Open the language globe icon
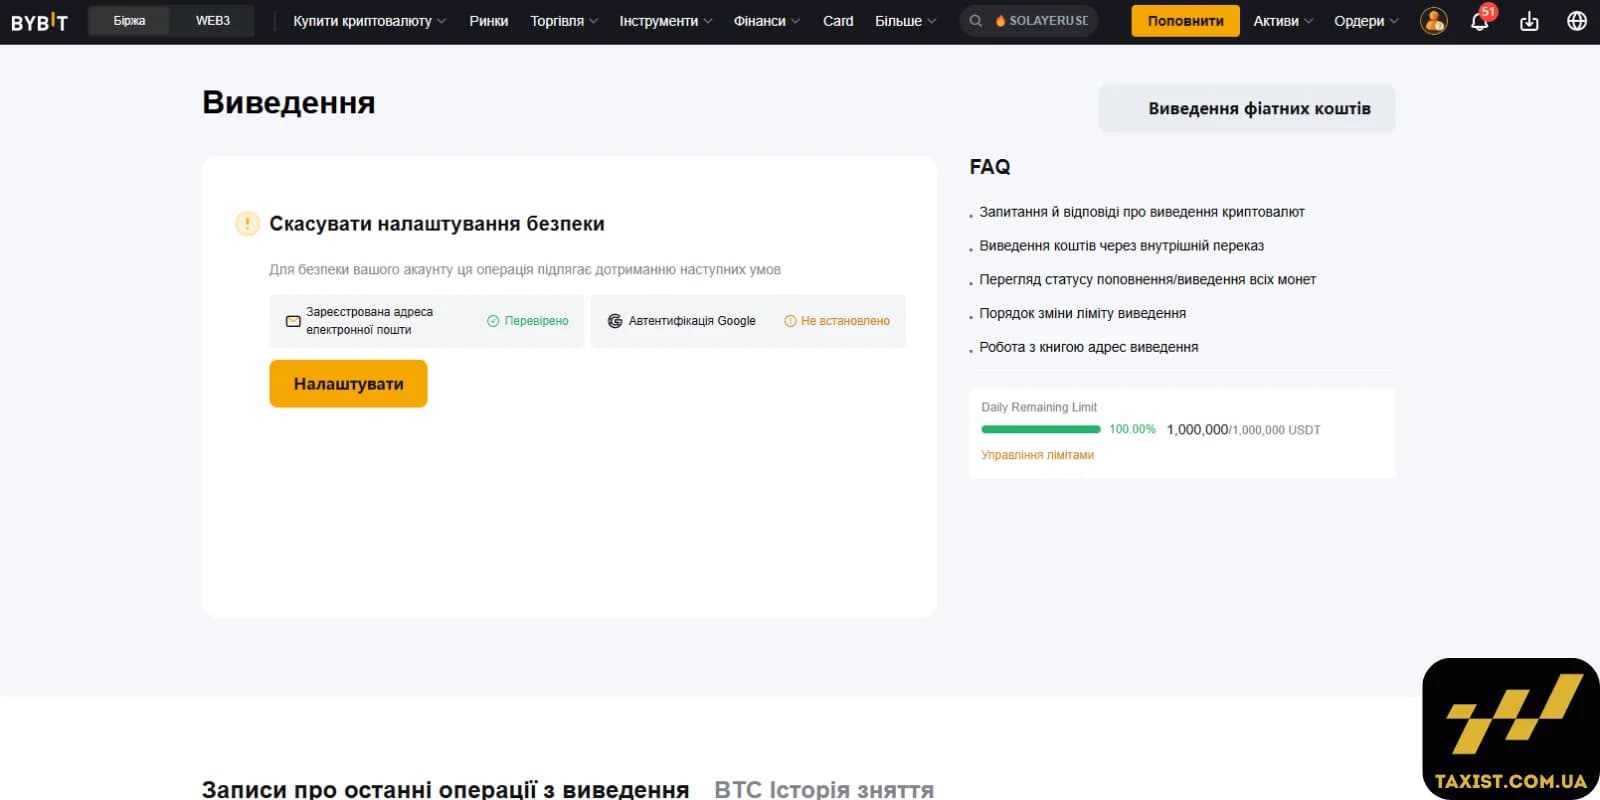The width and height of the screenshot is (1600, 800). coord(1577,21)
